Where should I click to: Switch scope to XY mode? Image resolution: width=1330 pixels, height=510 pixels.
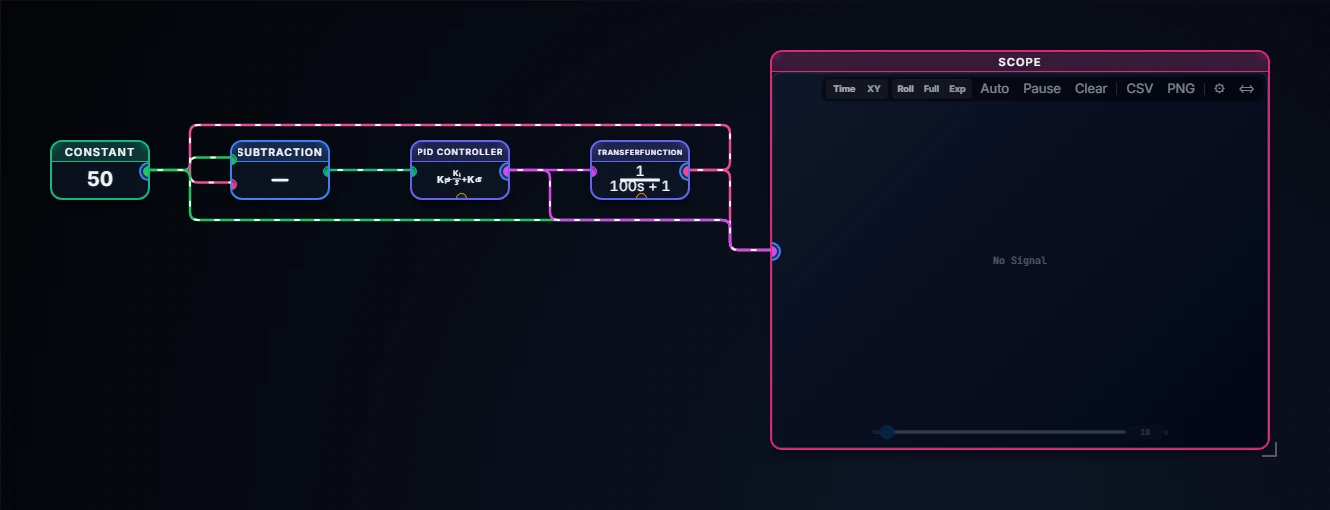(x=874, y=89)
